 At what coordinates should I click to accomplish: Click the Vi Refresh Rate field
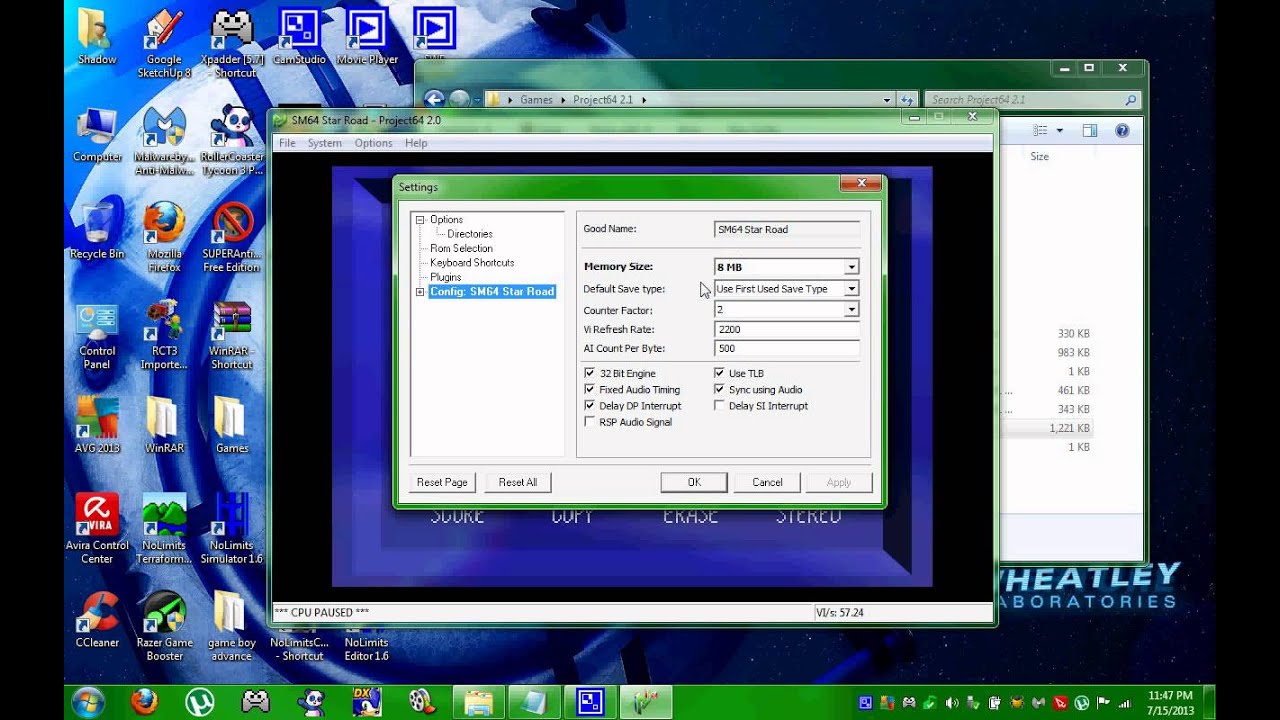coord(787,329)
